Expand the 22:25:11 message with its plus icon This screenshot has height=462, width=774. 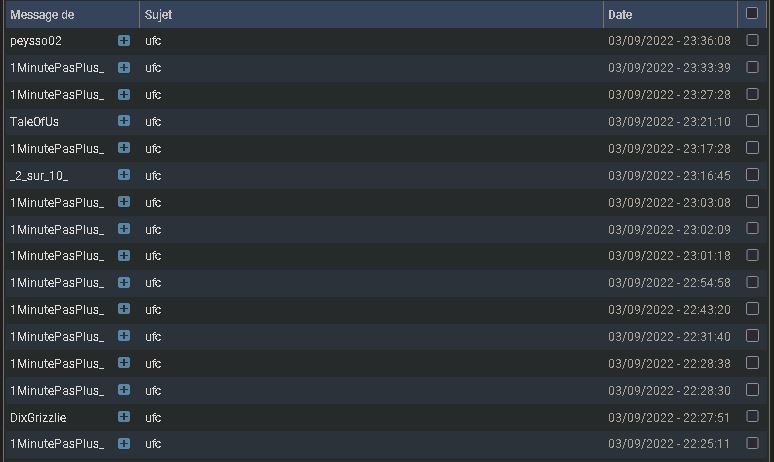[x=124, y=443]
